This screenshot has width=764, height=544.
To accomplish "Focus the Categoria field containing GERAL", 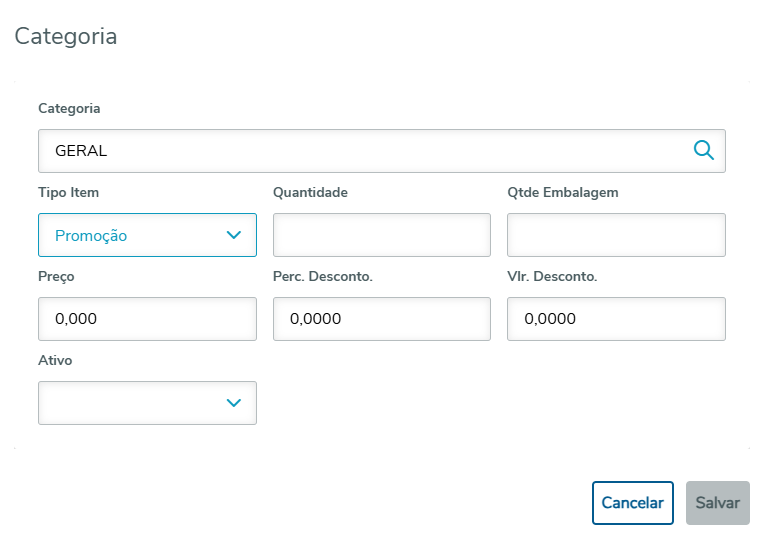I will [x=360, y=151].
